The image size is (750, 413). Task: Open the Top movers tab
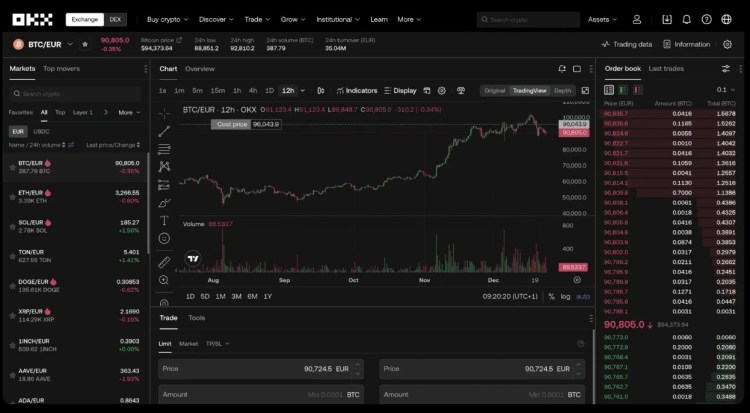pyautogui.click(x=62, y=68)
